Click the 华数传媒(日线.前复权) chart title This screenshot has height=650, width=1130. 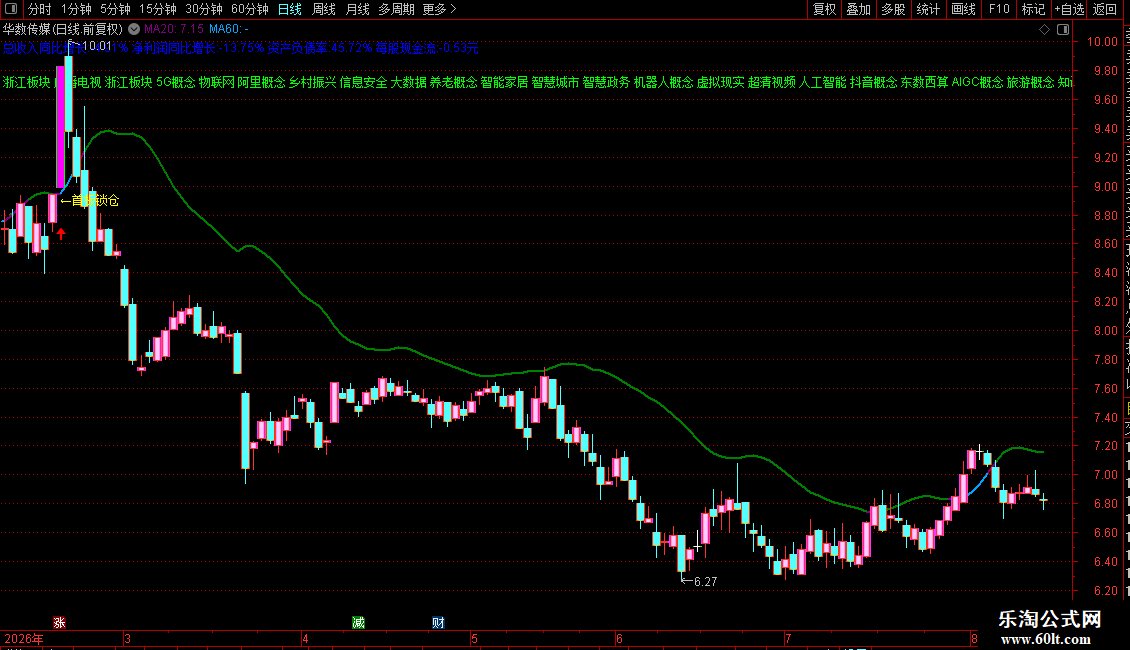63,29
